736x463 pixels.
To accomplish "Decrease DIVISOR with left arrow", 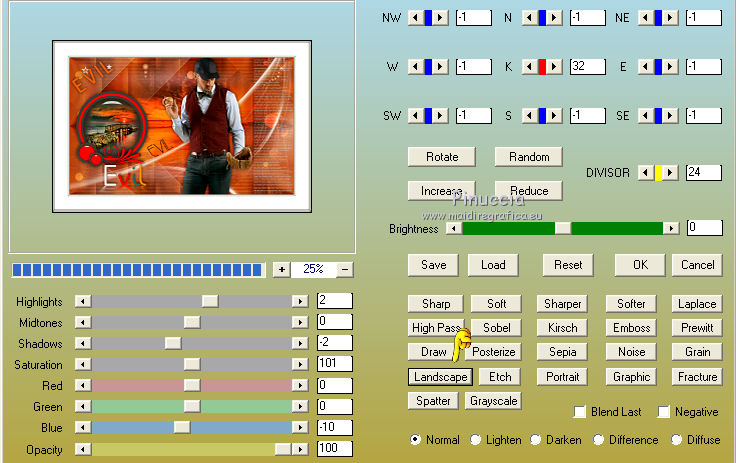I will coord(645,173).
